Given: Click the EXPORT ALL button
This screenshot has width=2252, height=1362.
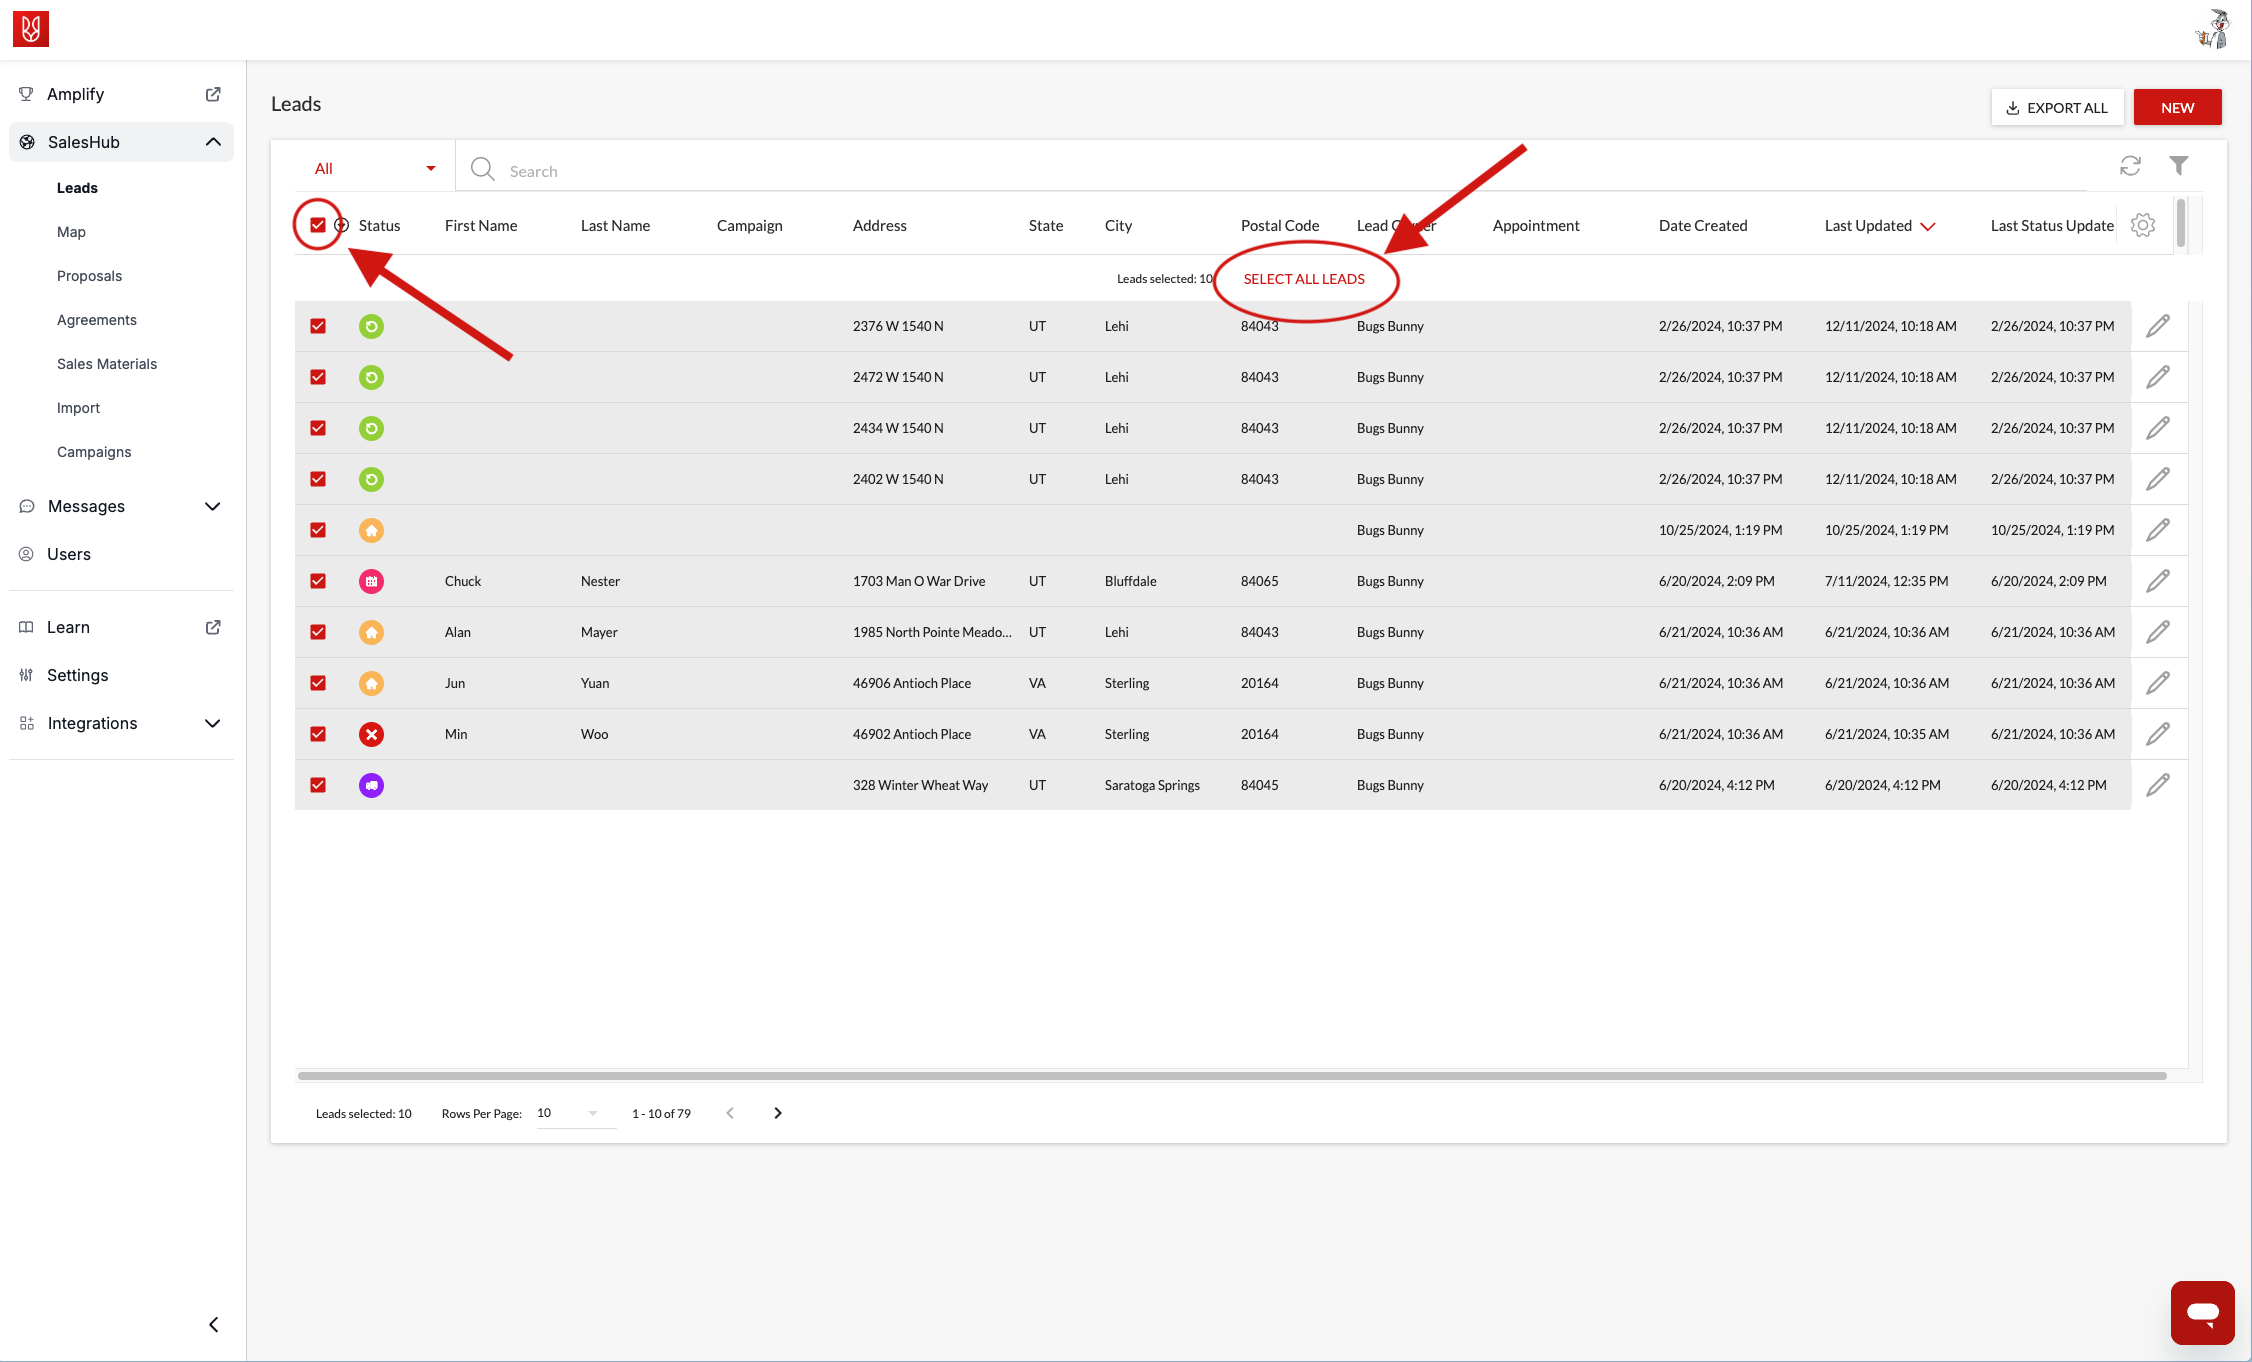Looking at the screenshot, I should (2057, 107).
